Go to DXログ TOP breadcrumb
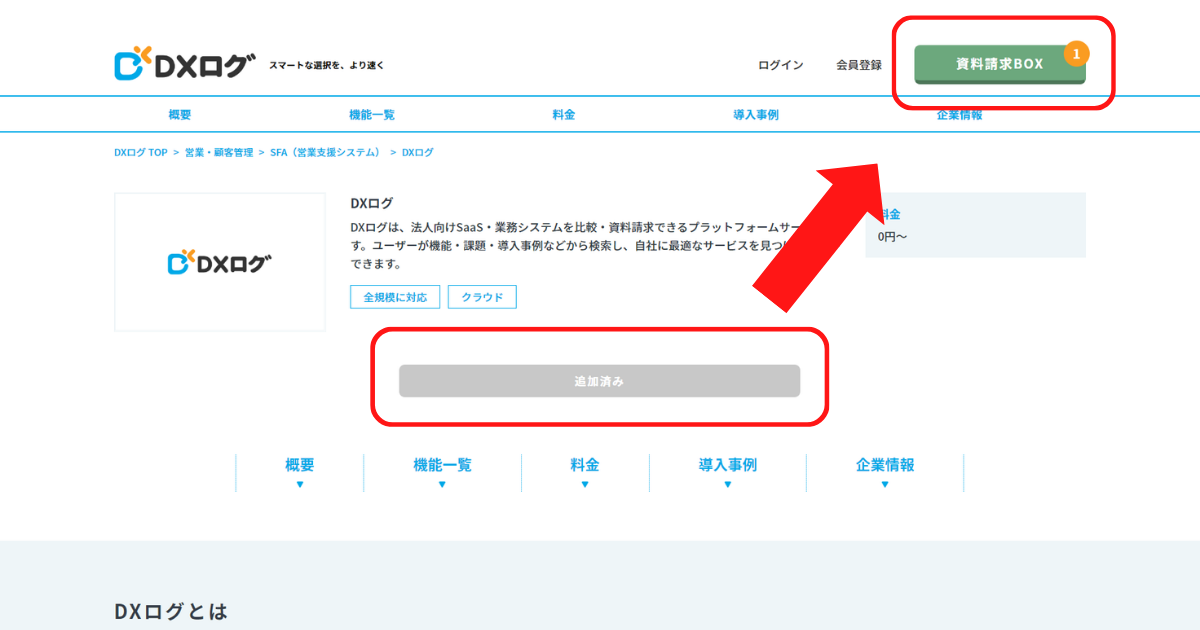Viewport: 1200px width, 630px height. click(141, 153)
